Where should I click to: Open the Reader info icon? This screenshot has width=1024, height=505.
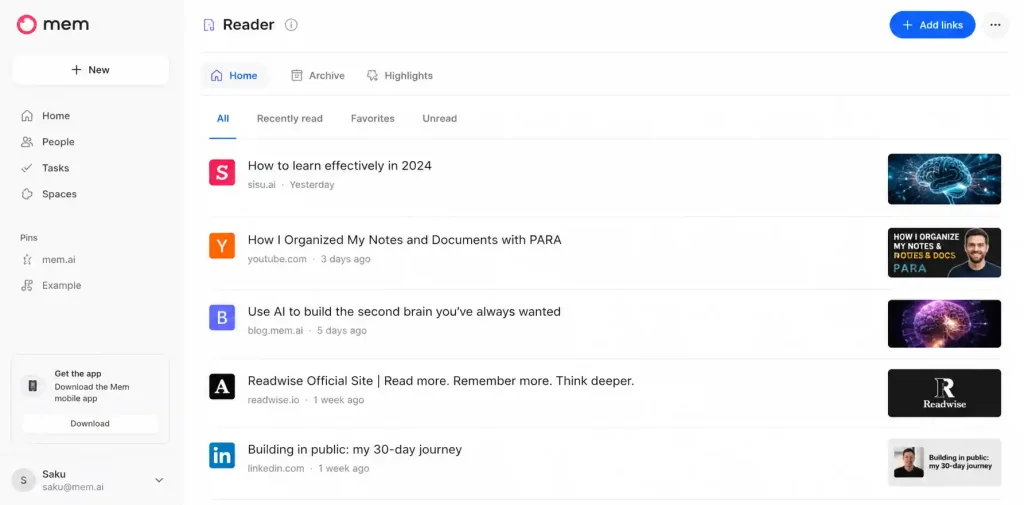click(291, 25)
